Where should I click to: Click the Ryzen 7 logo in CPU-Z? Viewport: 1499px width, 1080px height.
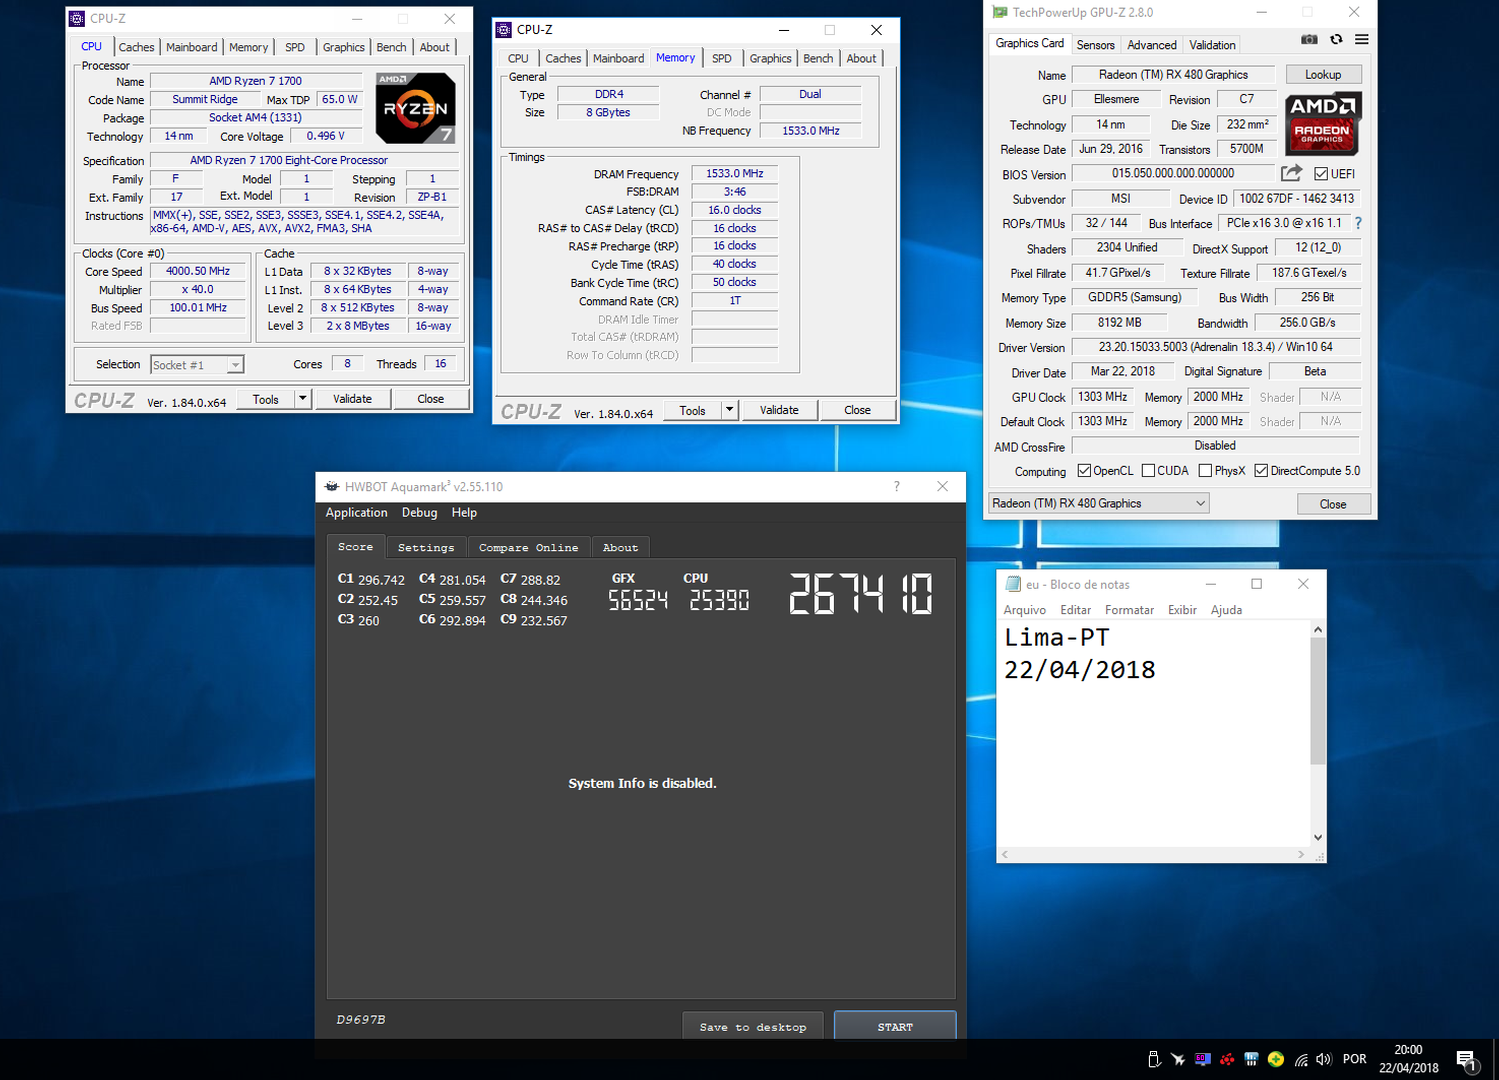pyautogui.click(x=415, y=108)
